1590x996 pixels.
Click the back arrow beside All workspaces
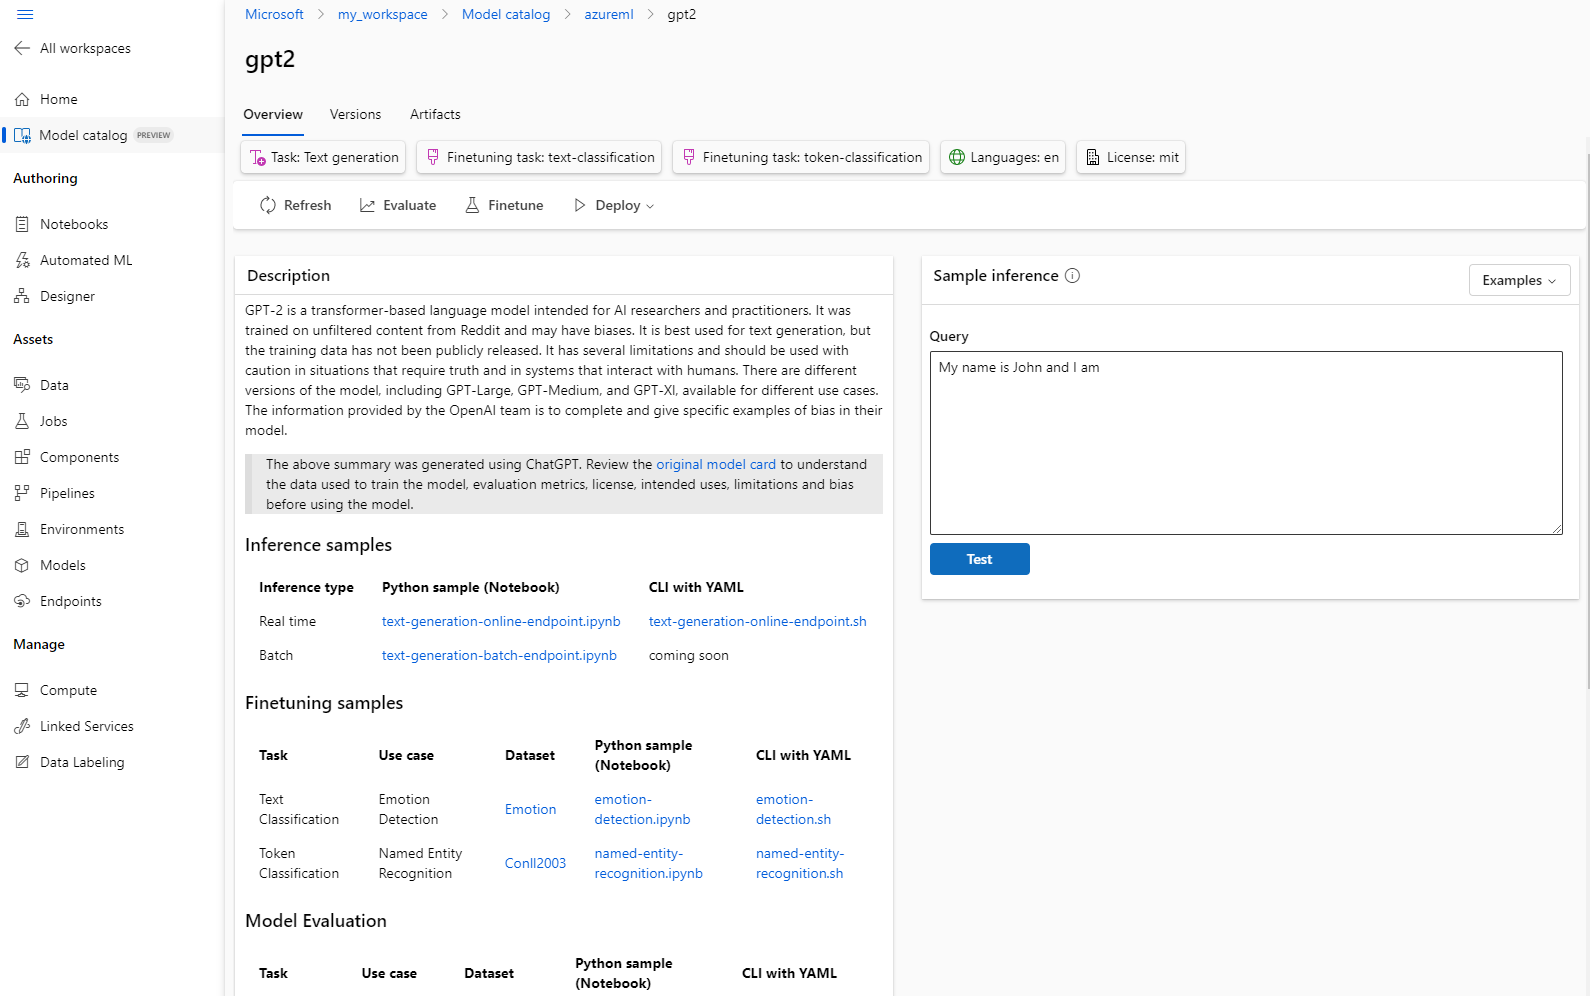click(x=22, y=48)
